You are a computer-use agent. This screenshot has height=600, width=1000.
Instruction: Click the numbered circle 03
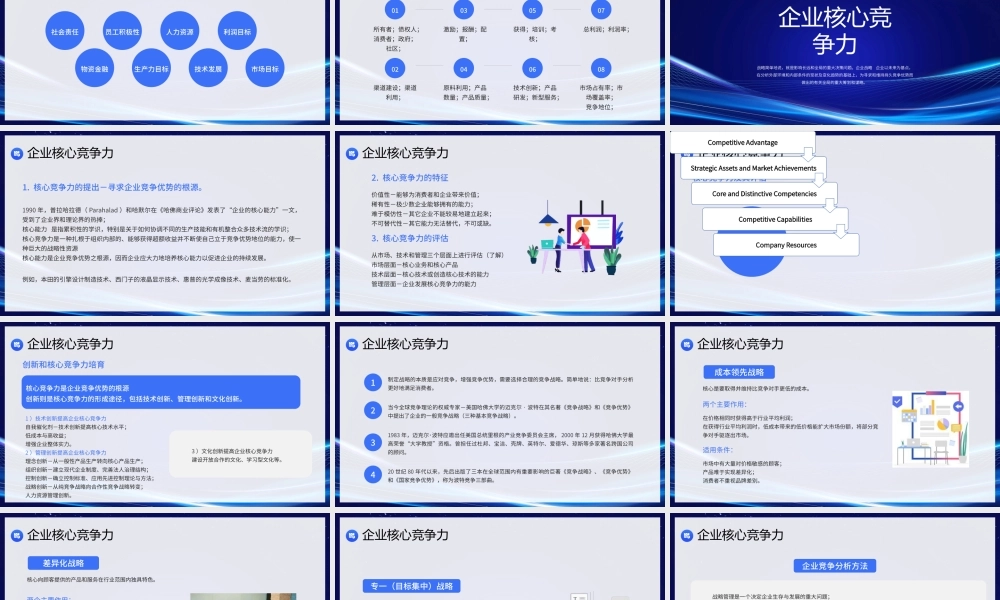click(464, 10)
